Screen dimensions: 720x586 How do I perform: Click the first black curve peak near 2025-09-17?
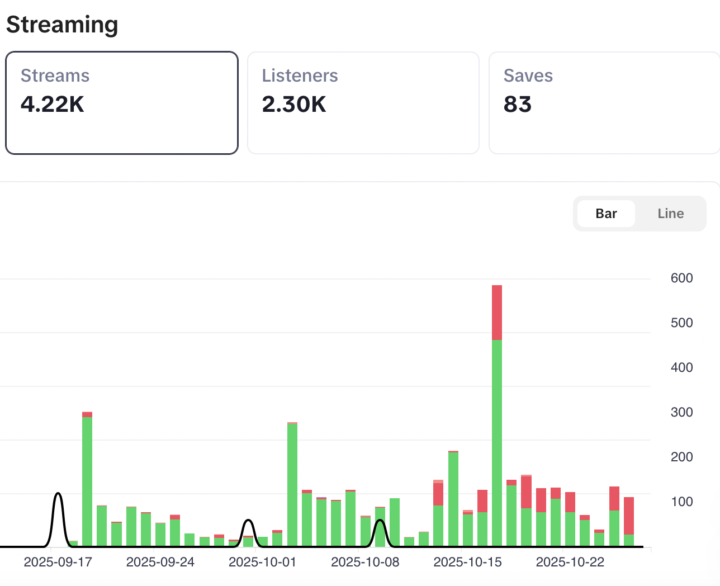click(x=58, y=494)
